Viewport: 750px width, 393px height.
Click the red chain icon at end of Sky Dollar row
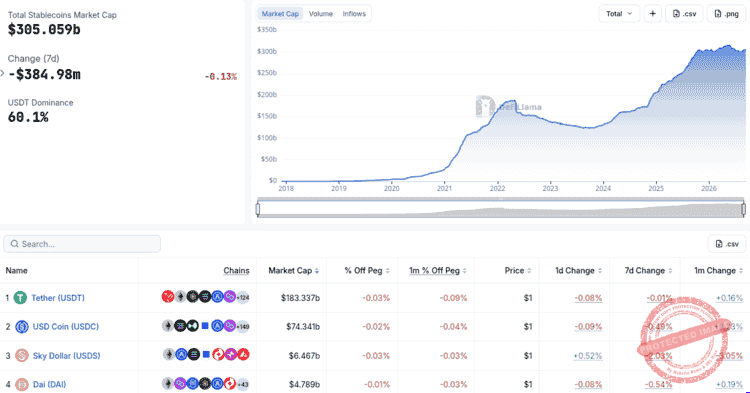point(243,355)
